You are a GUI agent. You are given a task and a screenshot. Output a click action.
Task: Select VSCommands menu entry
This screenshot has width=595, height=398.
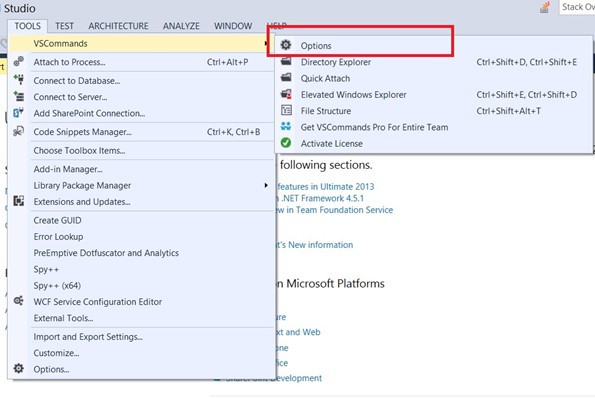pyautogui.click(x=140, y=44)
